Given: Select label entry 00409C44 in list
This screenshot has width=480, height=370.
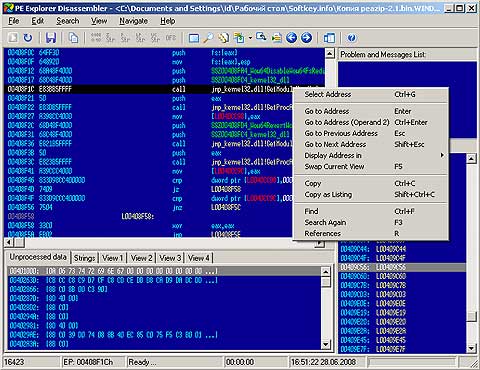Looking at the screenshot, I should coord(402,249).
